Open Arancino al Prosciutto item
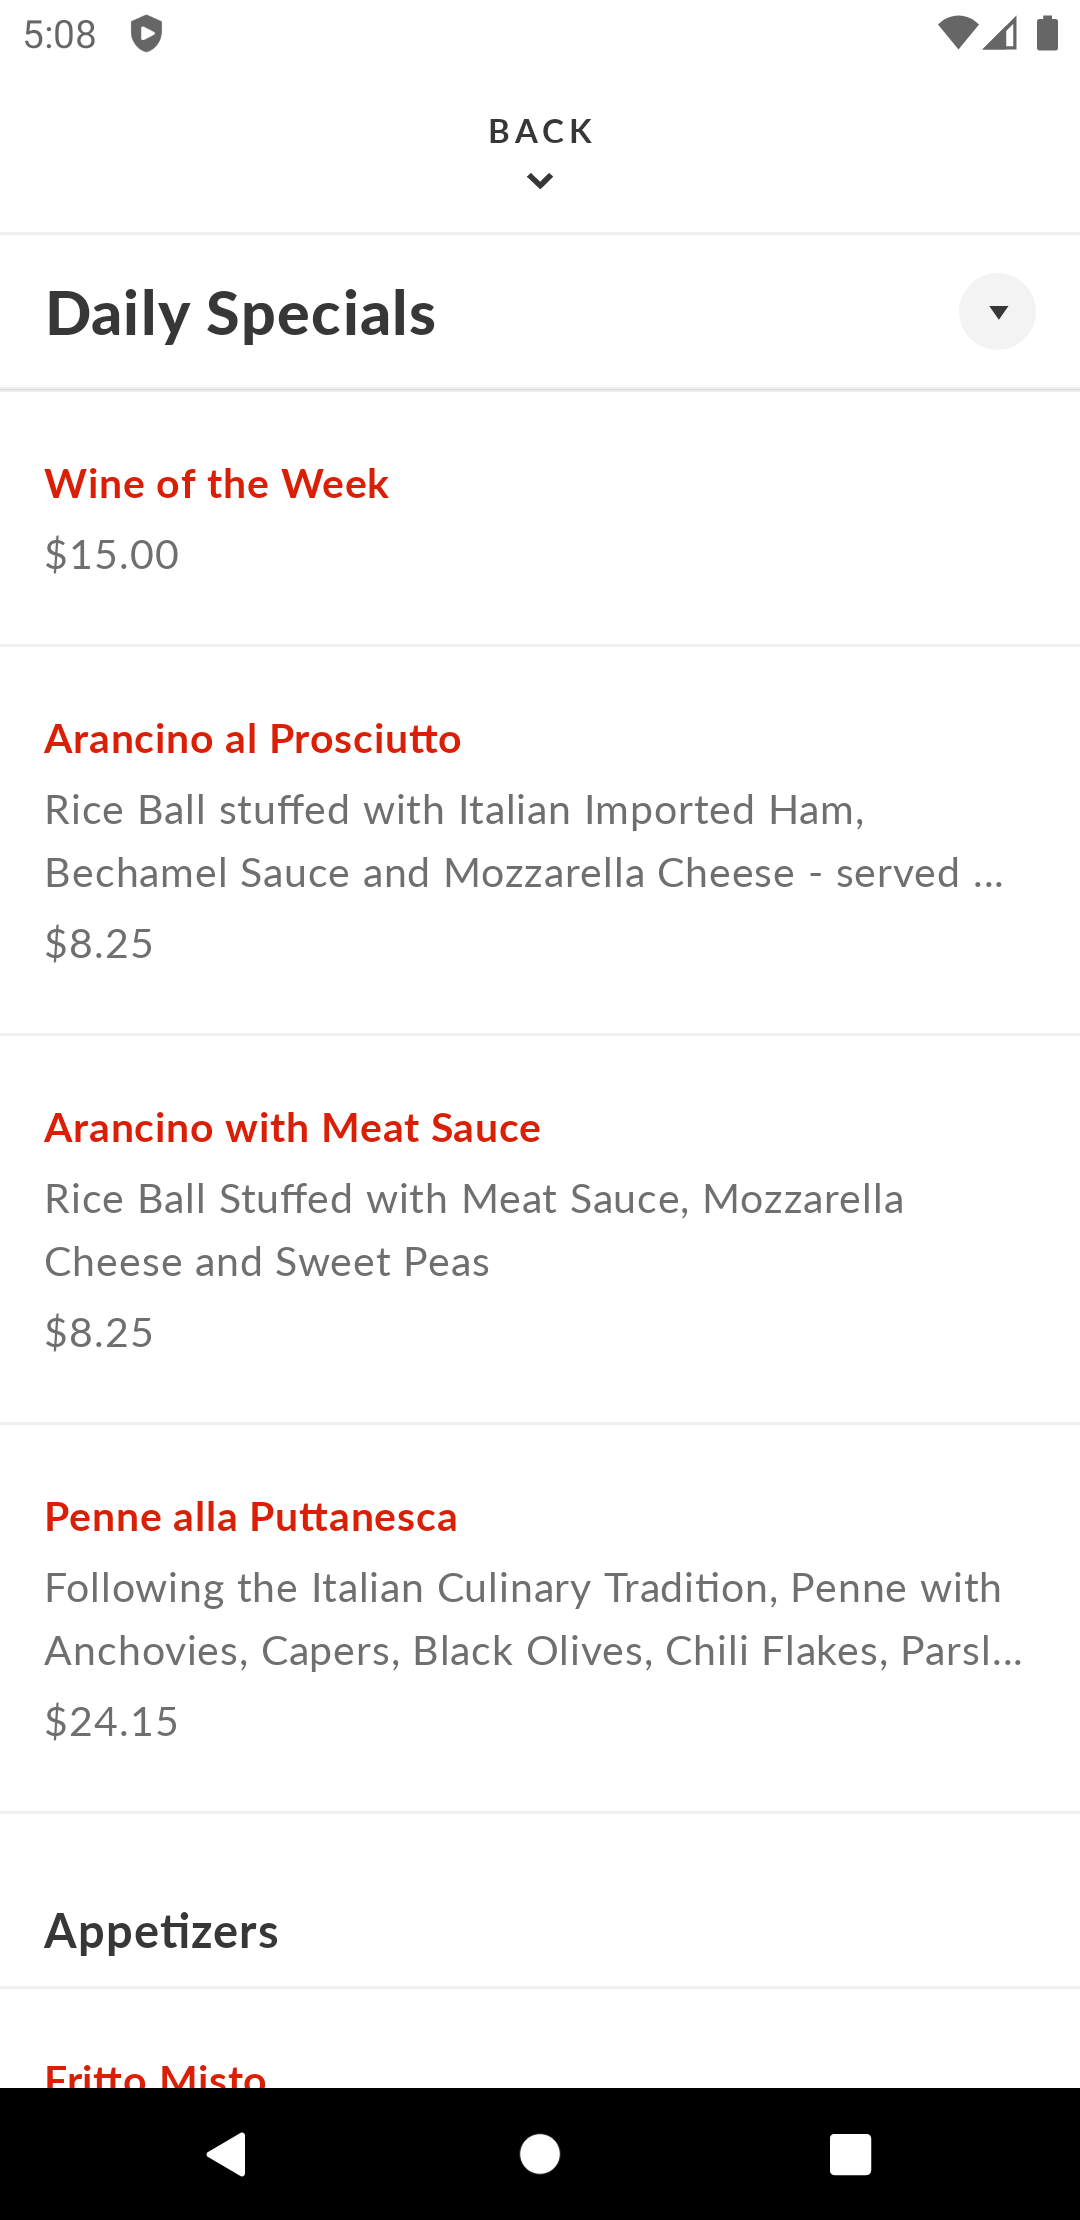The width and height of the screenshot is (1080, 2220). click(253, 739)
